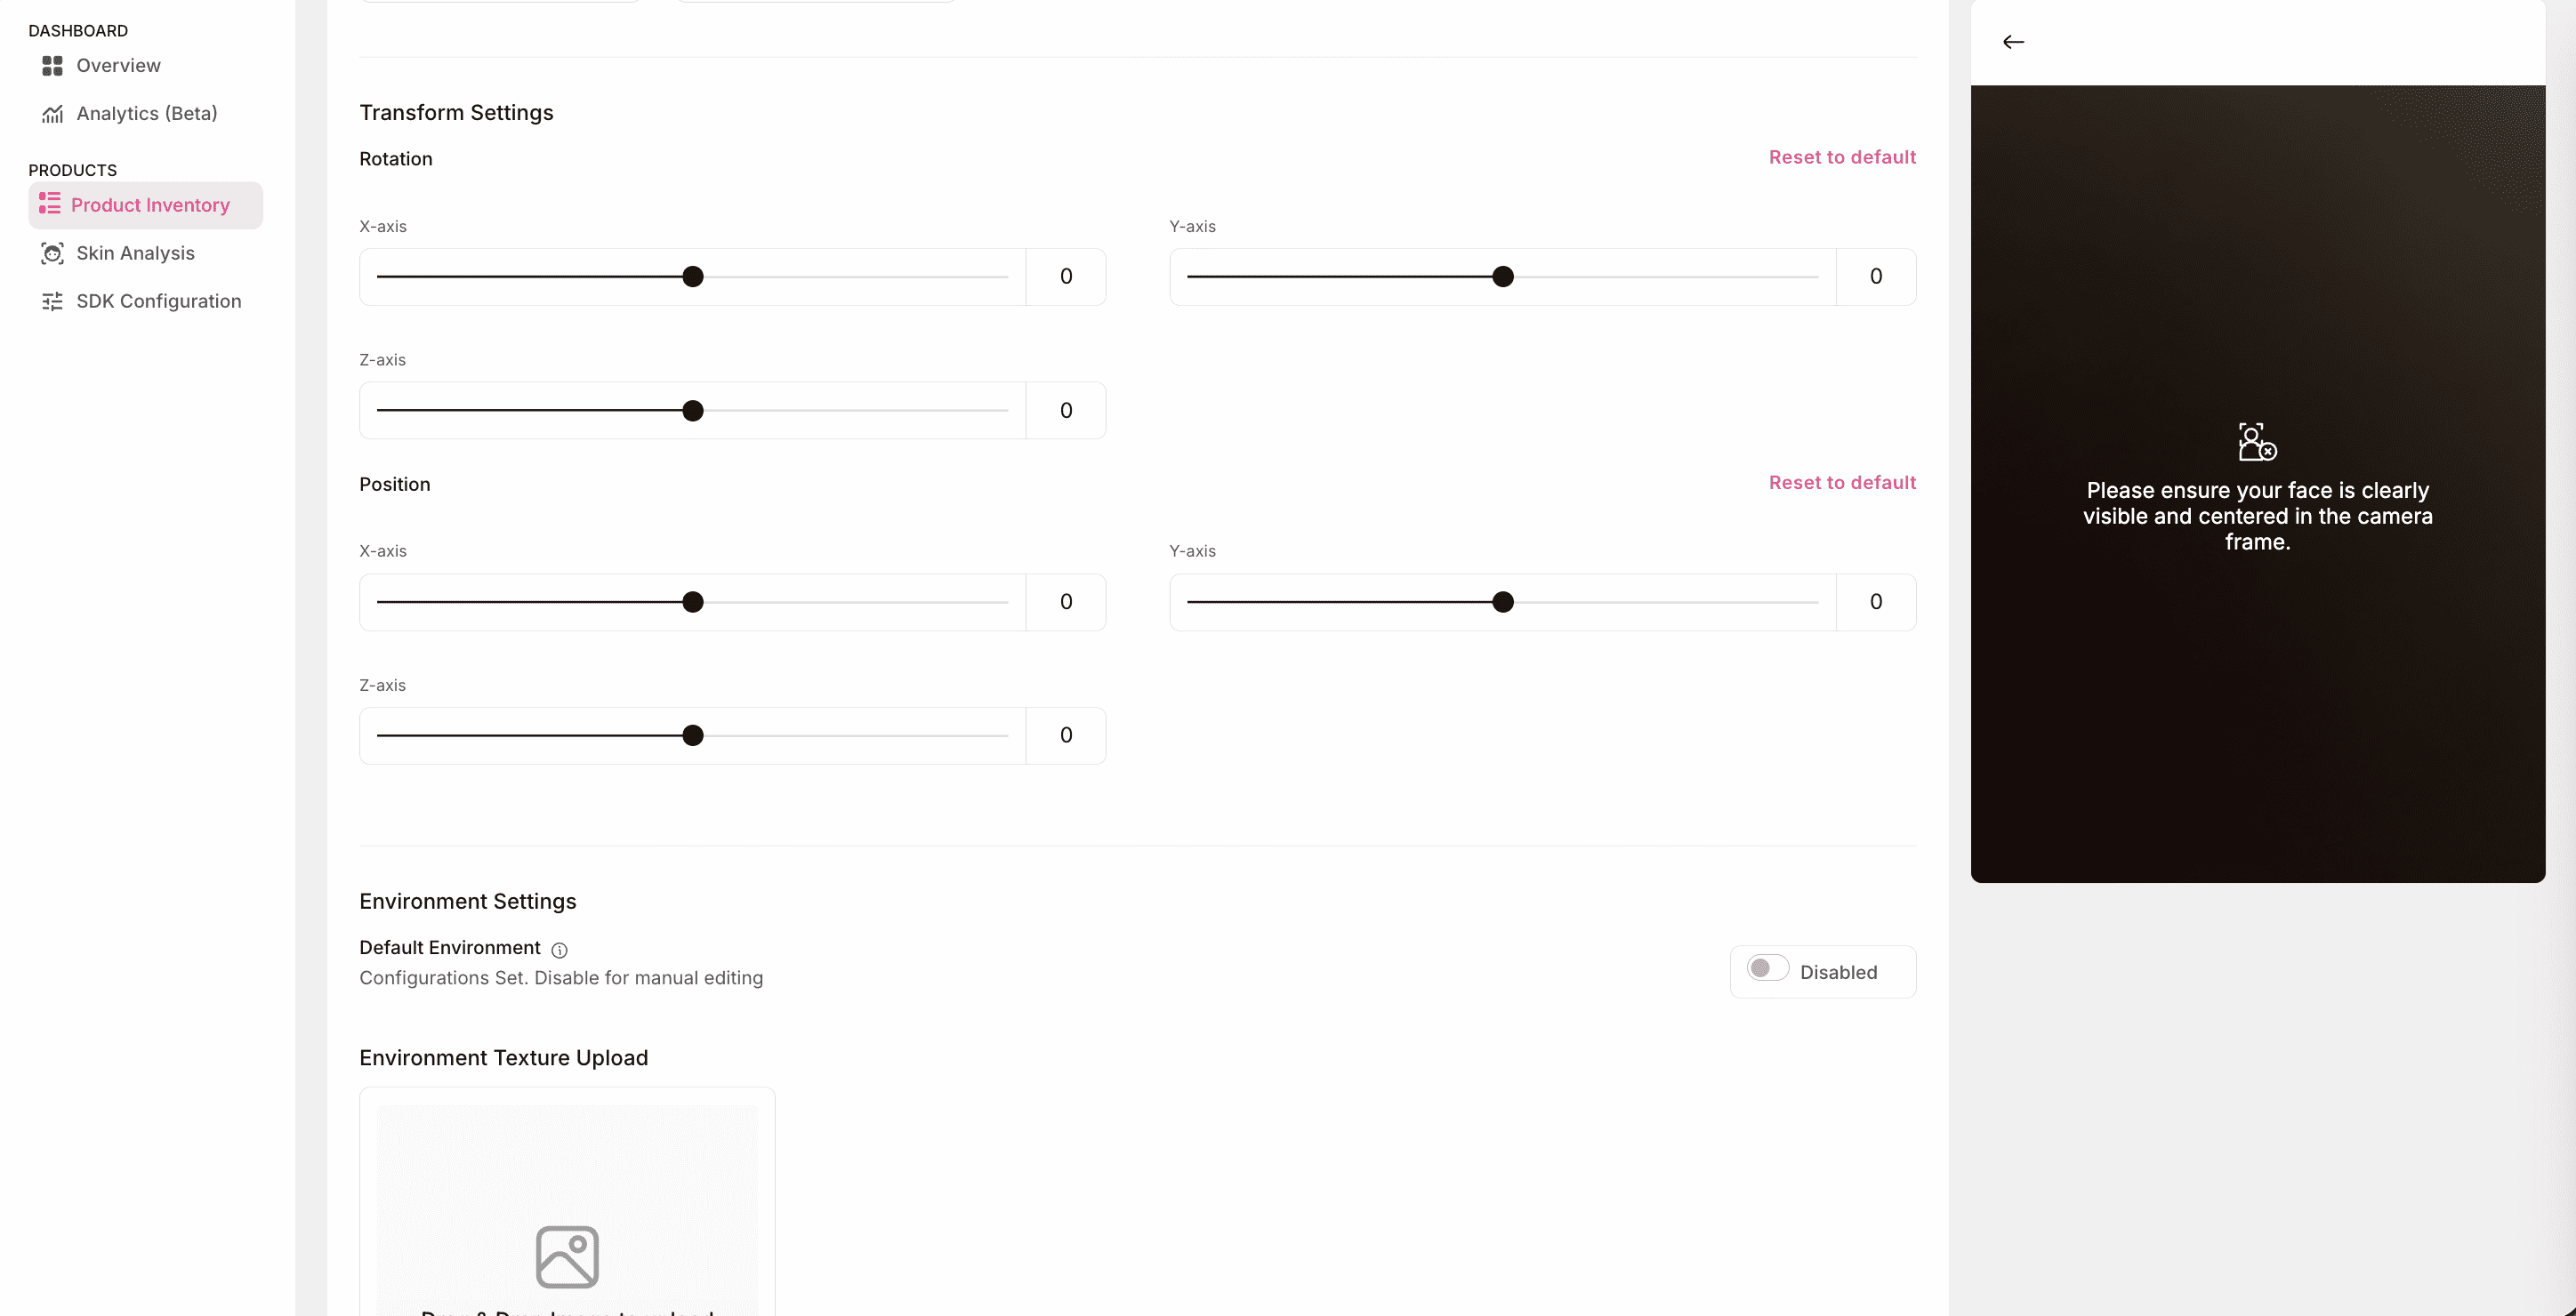Focus the Position Y-axis value field
The image size is (2576, 1316).
pyautogui.click(x=1876, y=602)
